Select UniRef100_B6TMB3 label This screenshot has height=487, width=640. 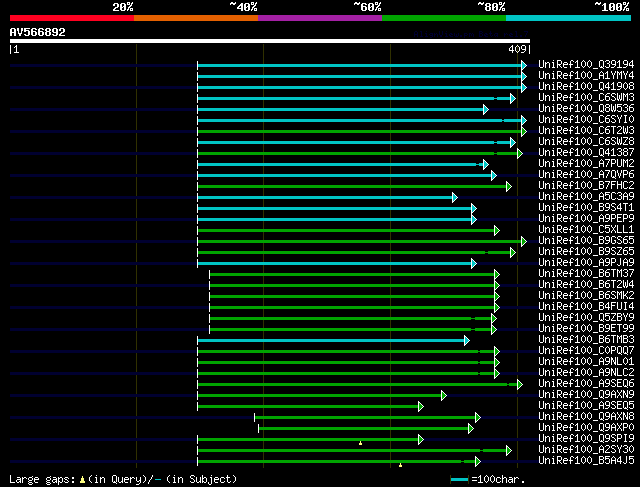pyautogui.click(x=586, y=340)
